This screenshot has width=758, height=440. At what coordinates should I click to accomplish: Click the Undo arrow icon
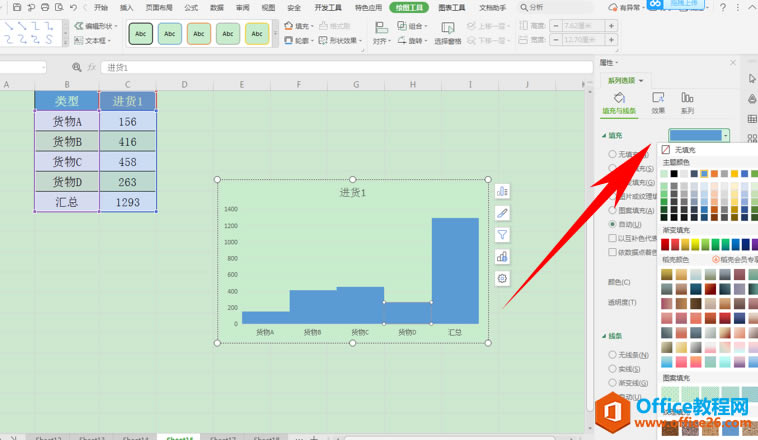tap(73, 7)
